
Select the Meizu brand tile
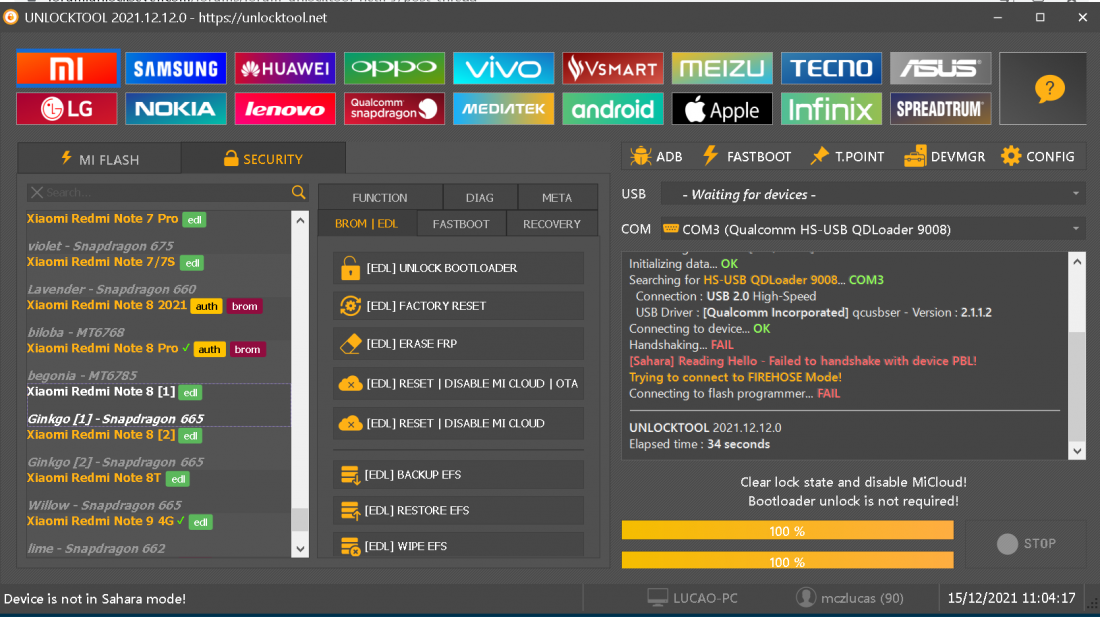pyautogui.click(x=722, y=68)
